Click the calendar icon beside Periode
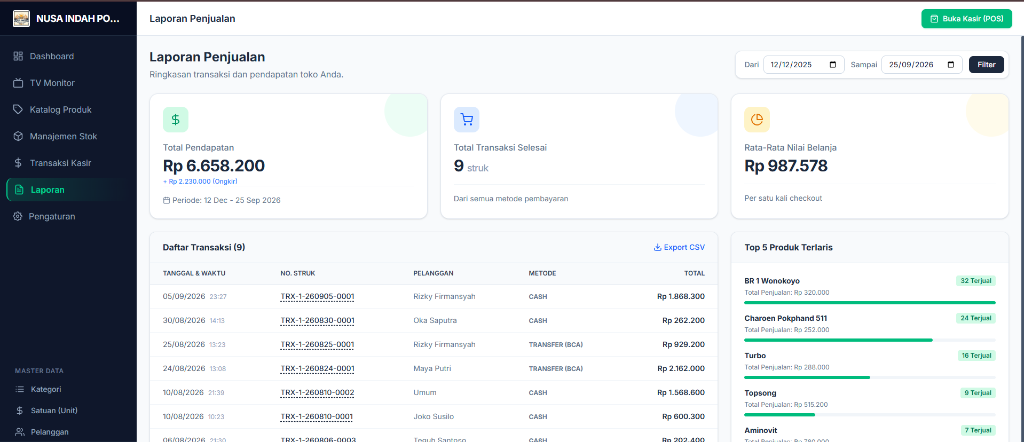Image resolution: width=1024 pixels, height=442 pixels. [166, 200]
